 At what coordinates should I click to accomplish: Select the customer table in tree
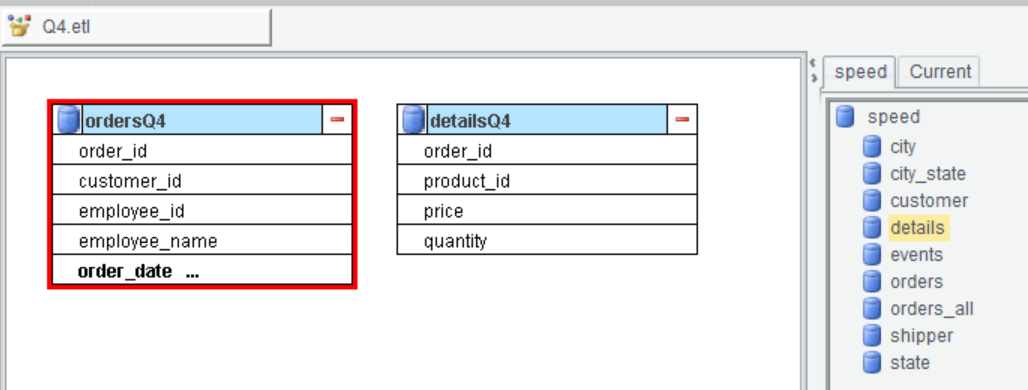coord(928,201)
